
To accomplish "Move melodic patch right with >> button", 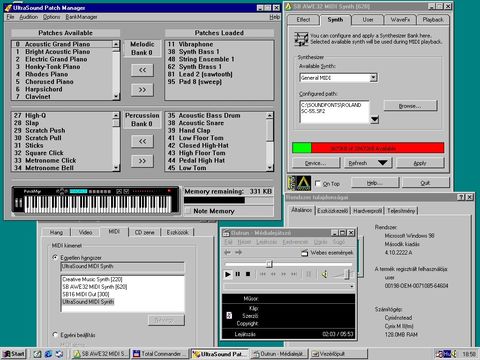I will [142, 90].
